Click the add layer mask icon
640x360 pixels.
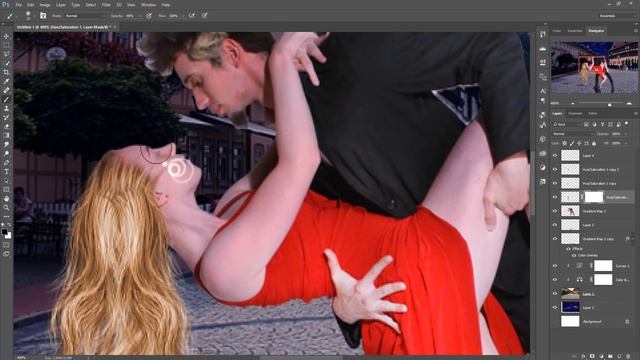point(592,356)
